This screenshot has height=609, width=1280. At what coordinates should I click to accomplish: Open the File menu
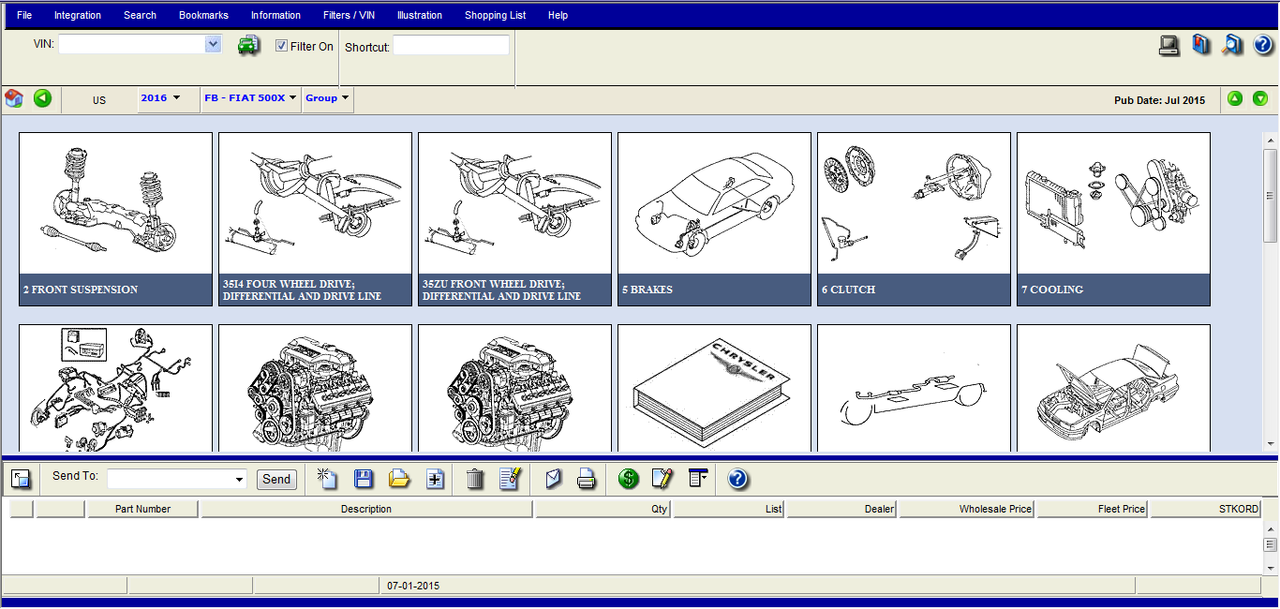pos(25,15)
